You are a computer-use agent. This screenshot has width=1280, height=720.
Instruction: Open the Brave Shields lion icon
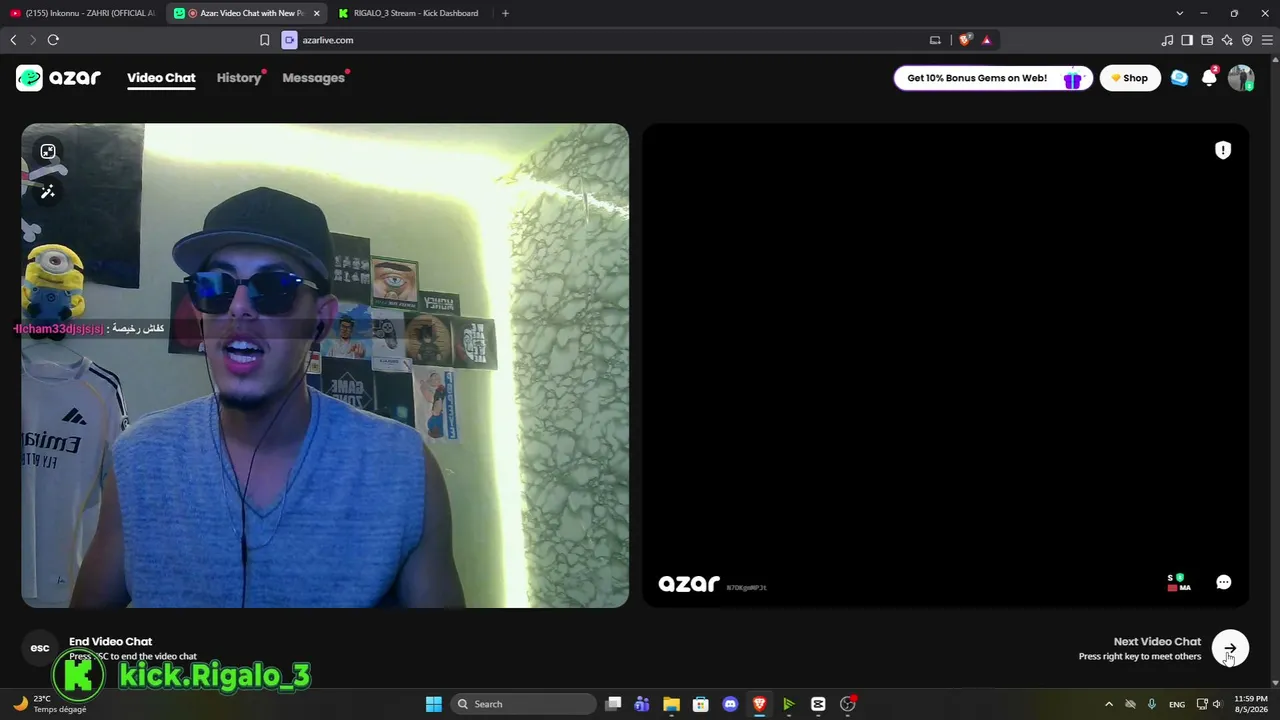(x=965, y=40)
